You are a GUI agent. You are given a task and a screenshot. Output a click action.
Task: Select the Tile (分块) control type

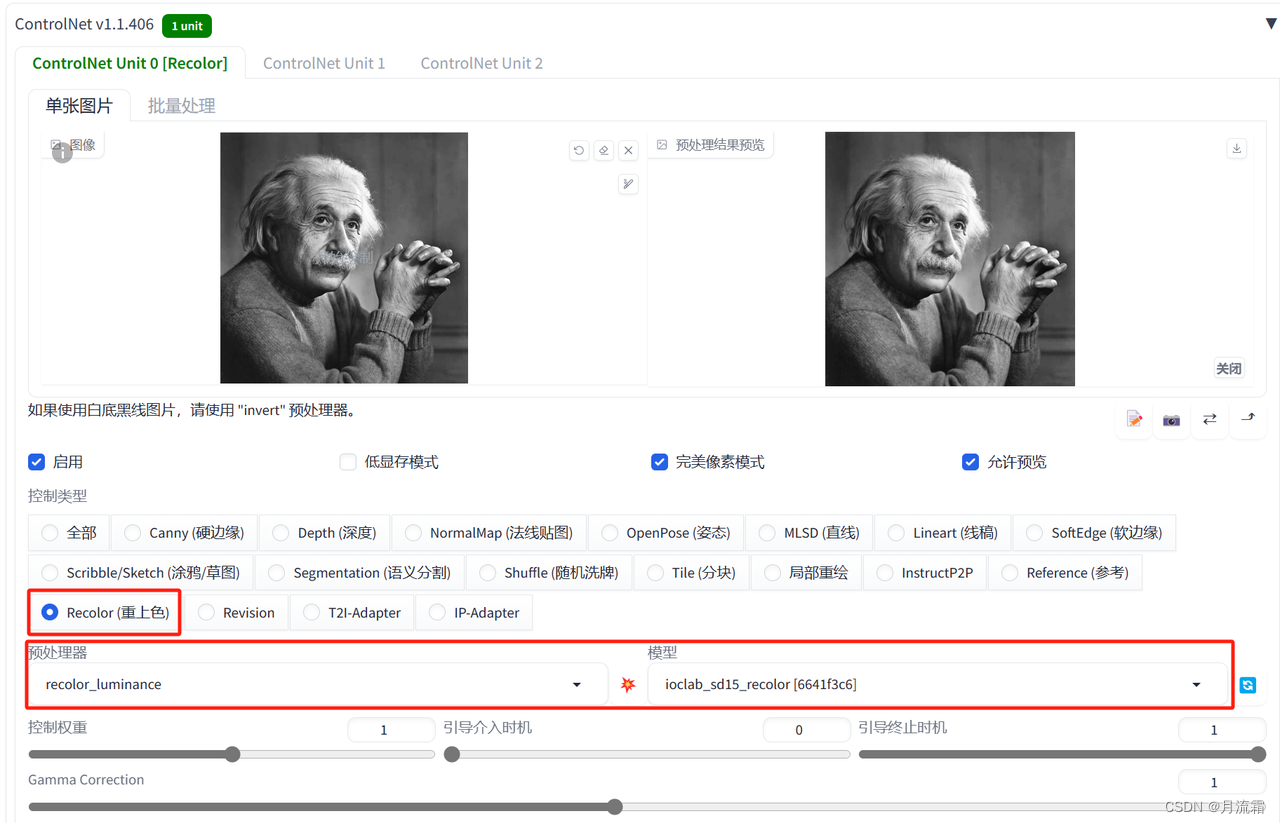click(691, 573)
